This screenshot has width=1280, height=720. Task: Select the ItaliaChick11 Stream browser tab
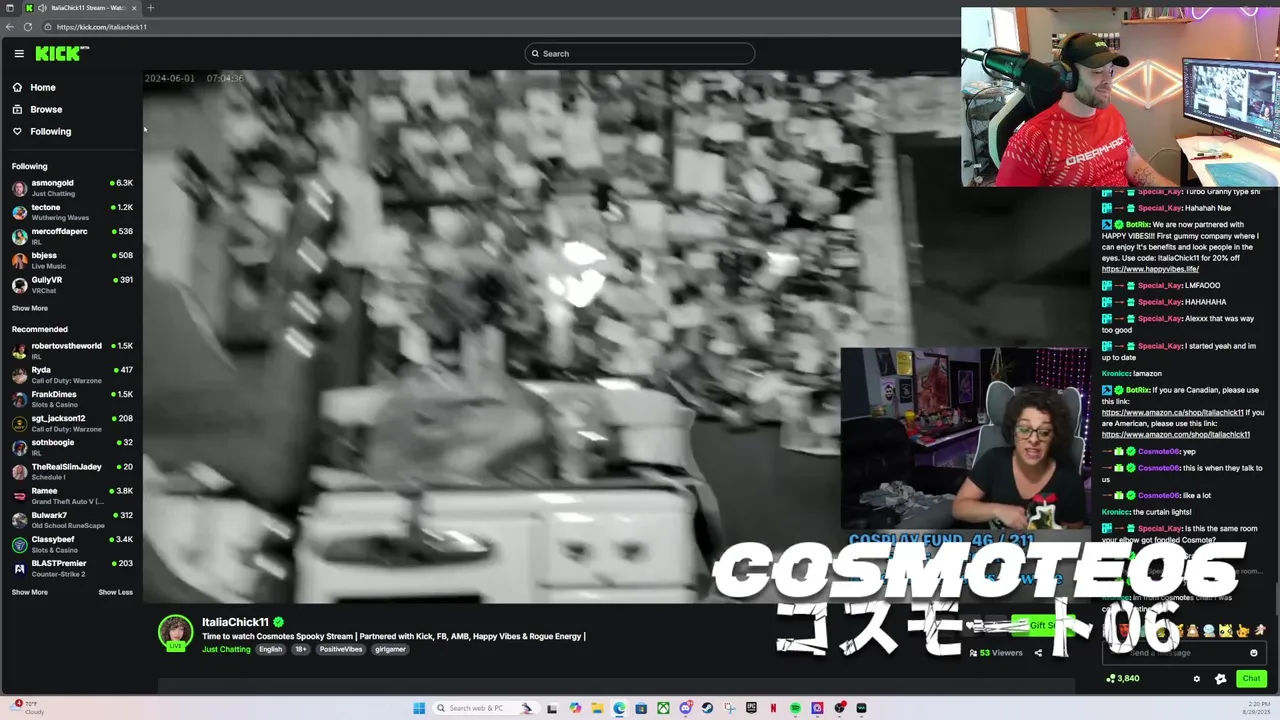(x=83, y=8)
